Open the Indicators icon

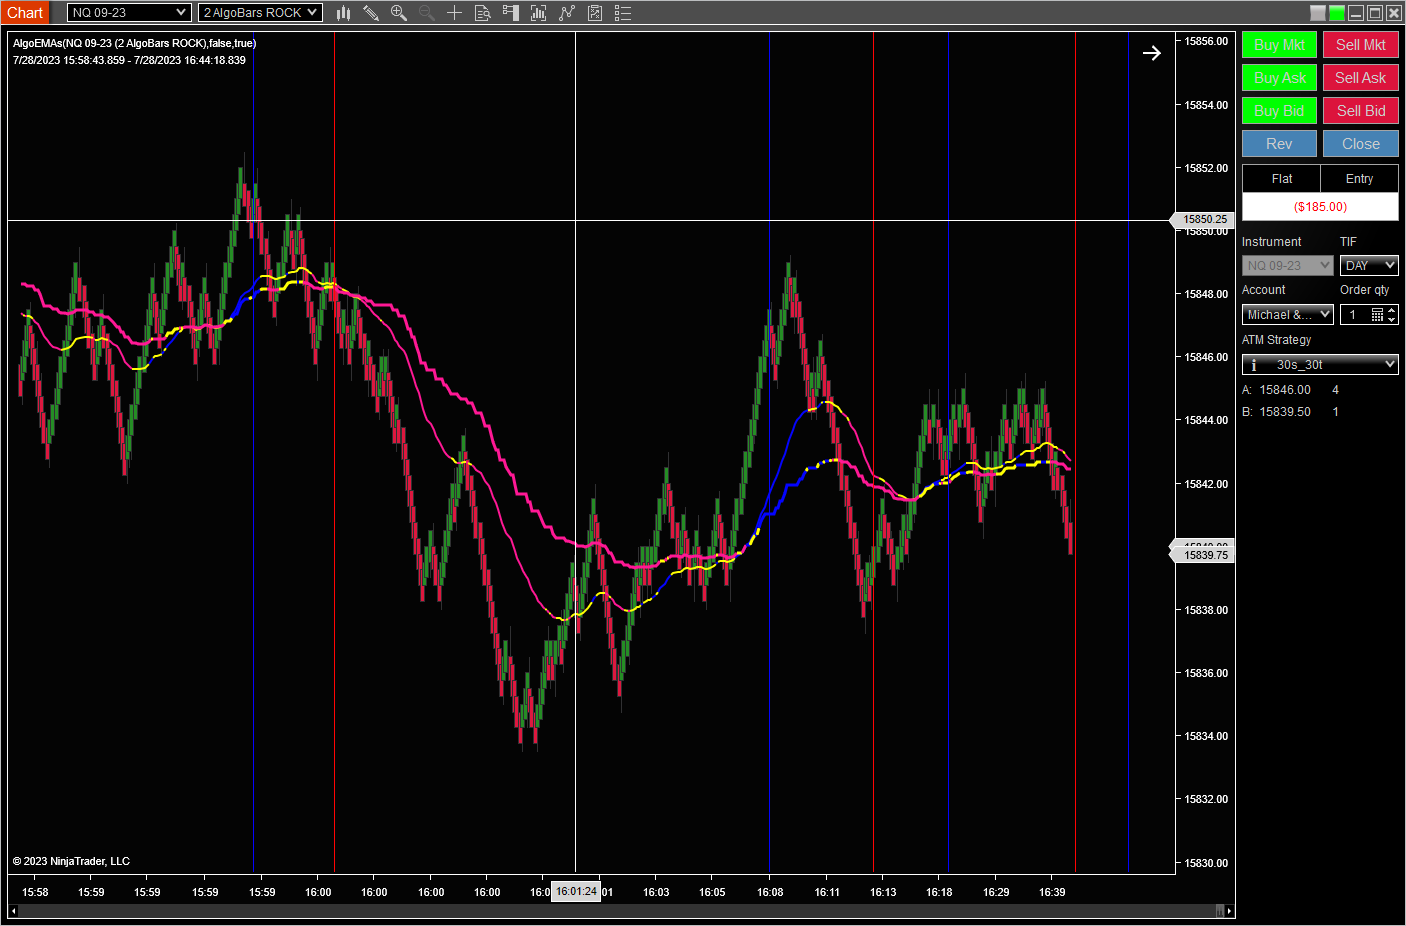pyautogui.click(x=567, y=13)
